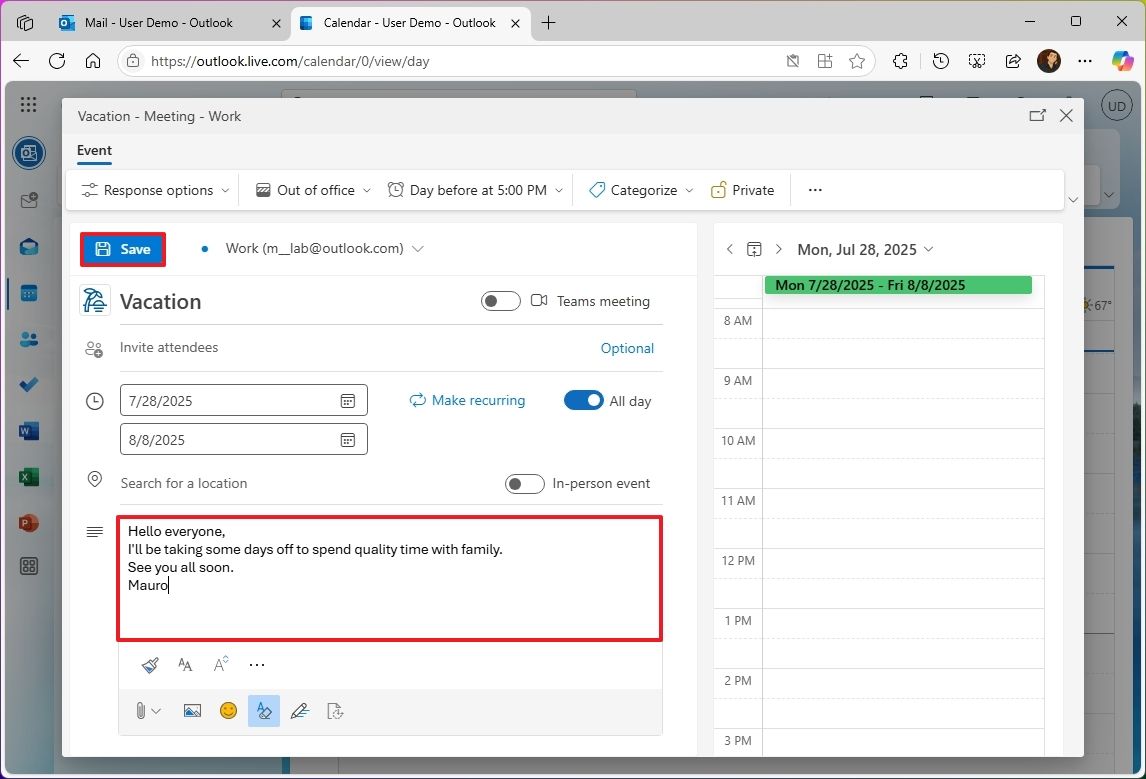Select the Format painter tool
This screenshot has height=779, width=1146.
[150, 664]
